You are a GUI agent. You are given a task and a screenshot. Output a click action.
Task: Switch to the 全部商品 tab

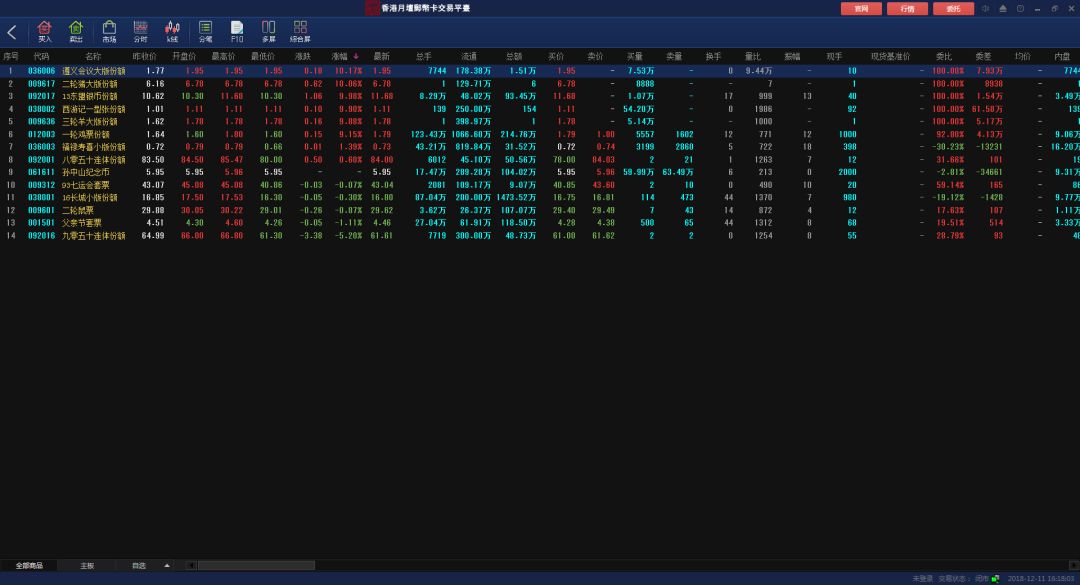[29, 566]
